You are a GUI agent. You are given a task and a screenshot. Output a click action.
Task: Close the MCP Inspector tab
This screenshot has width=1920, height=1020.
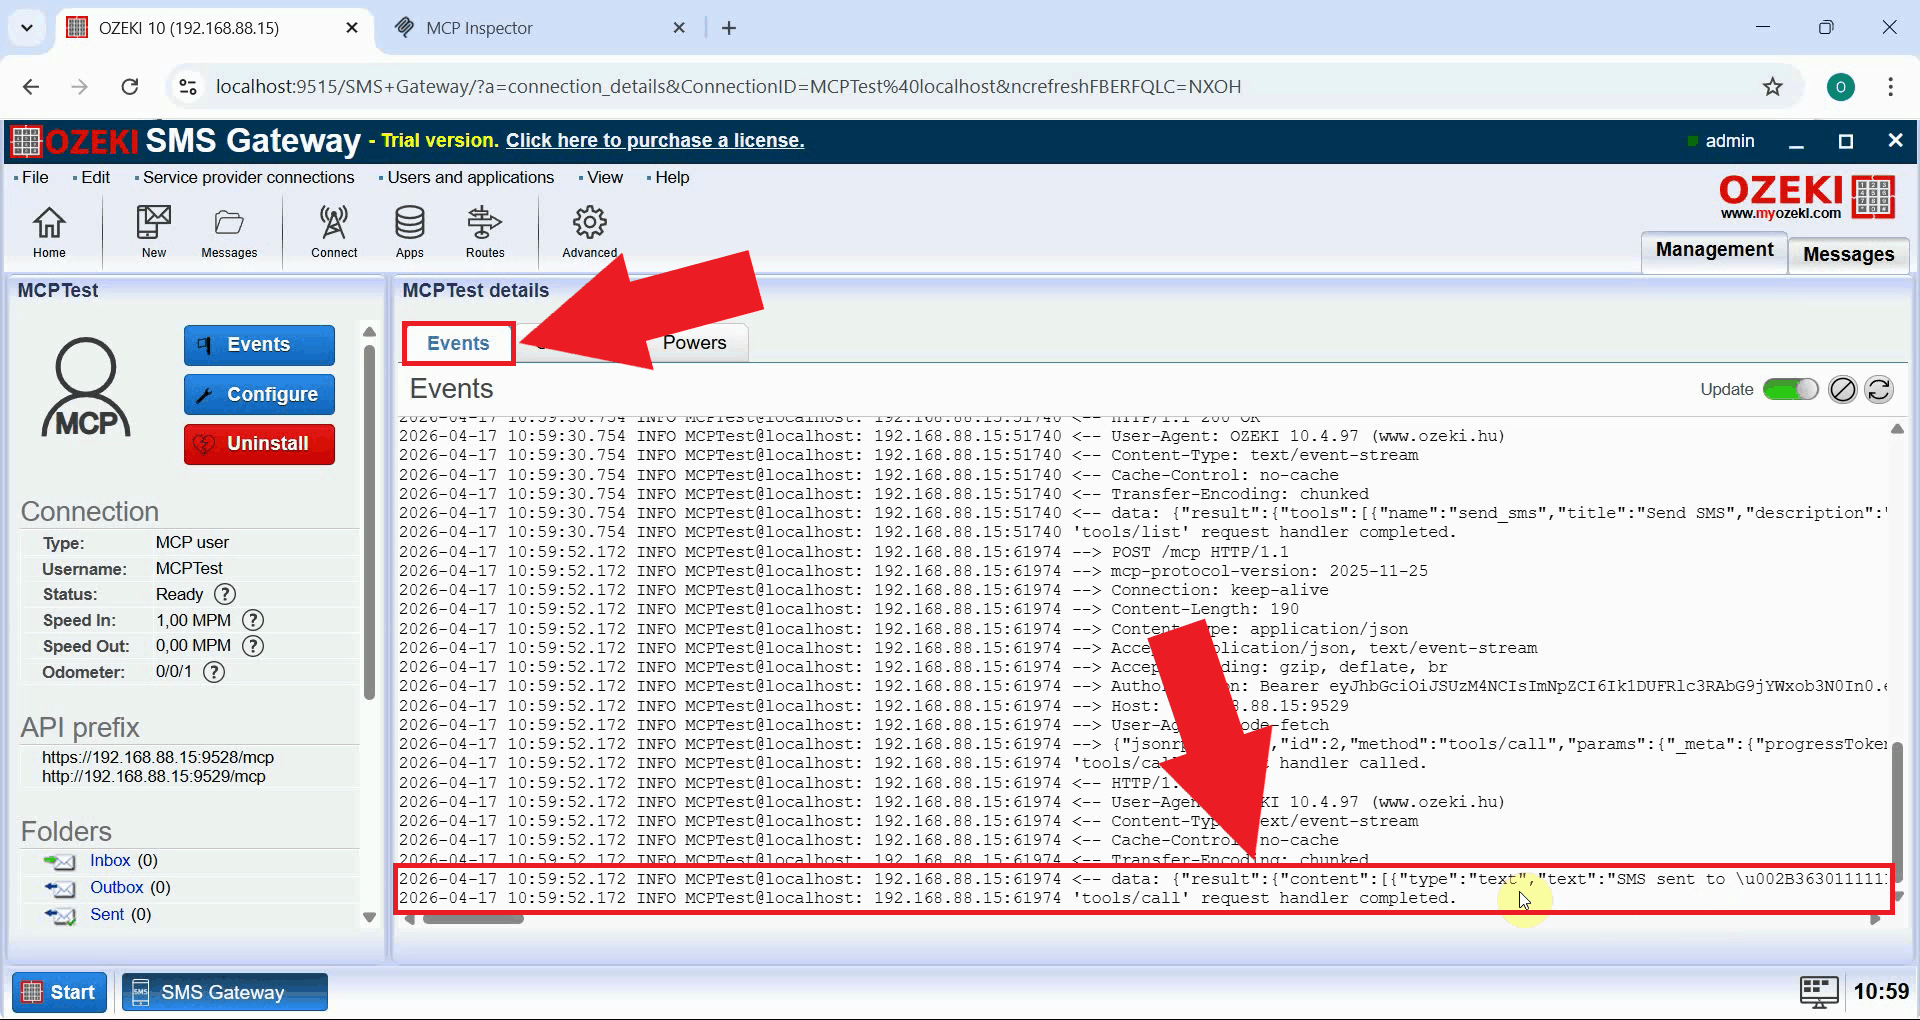679,28
